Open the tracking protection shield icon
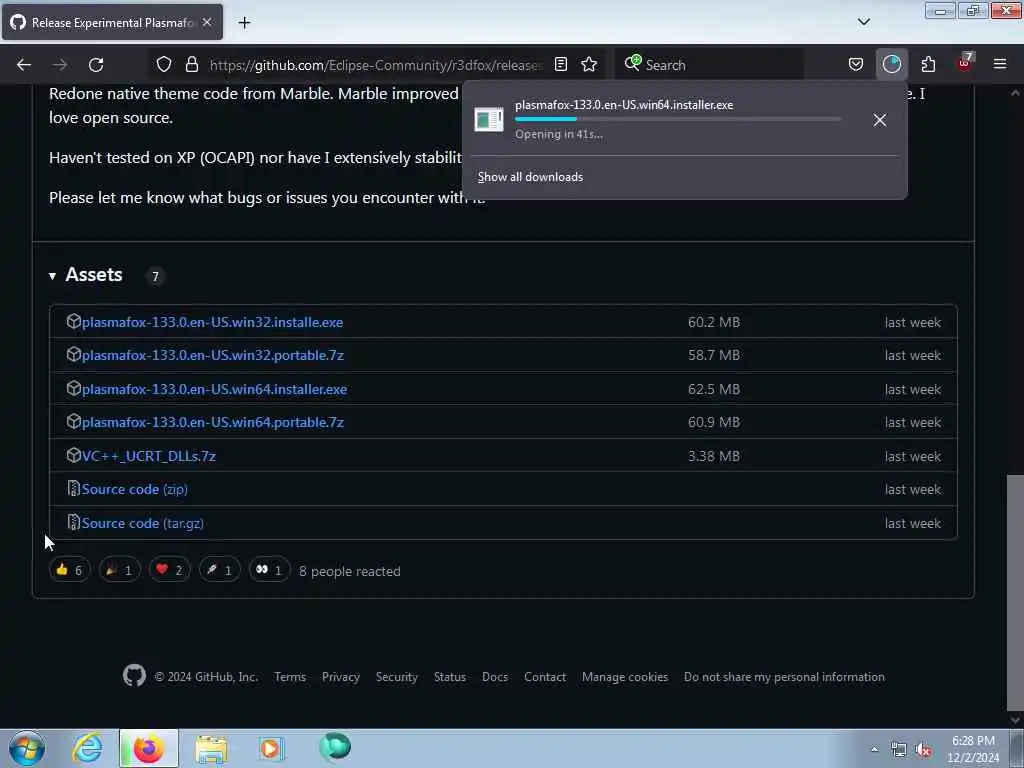This screenshot has height=768, width=1024. [x=164, y=64]
